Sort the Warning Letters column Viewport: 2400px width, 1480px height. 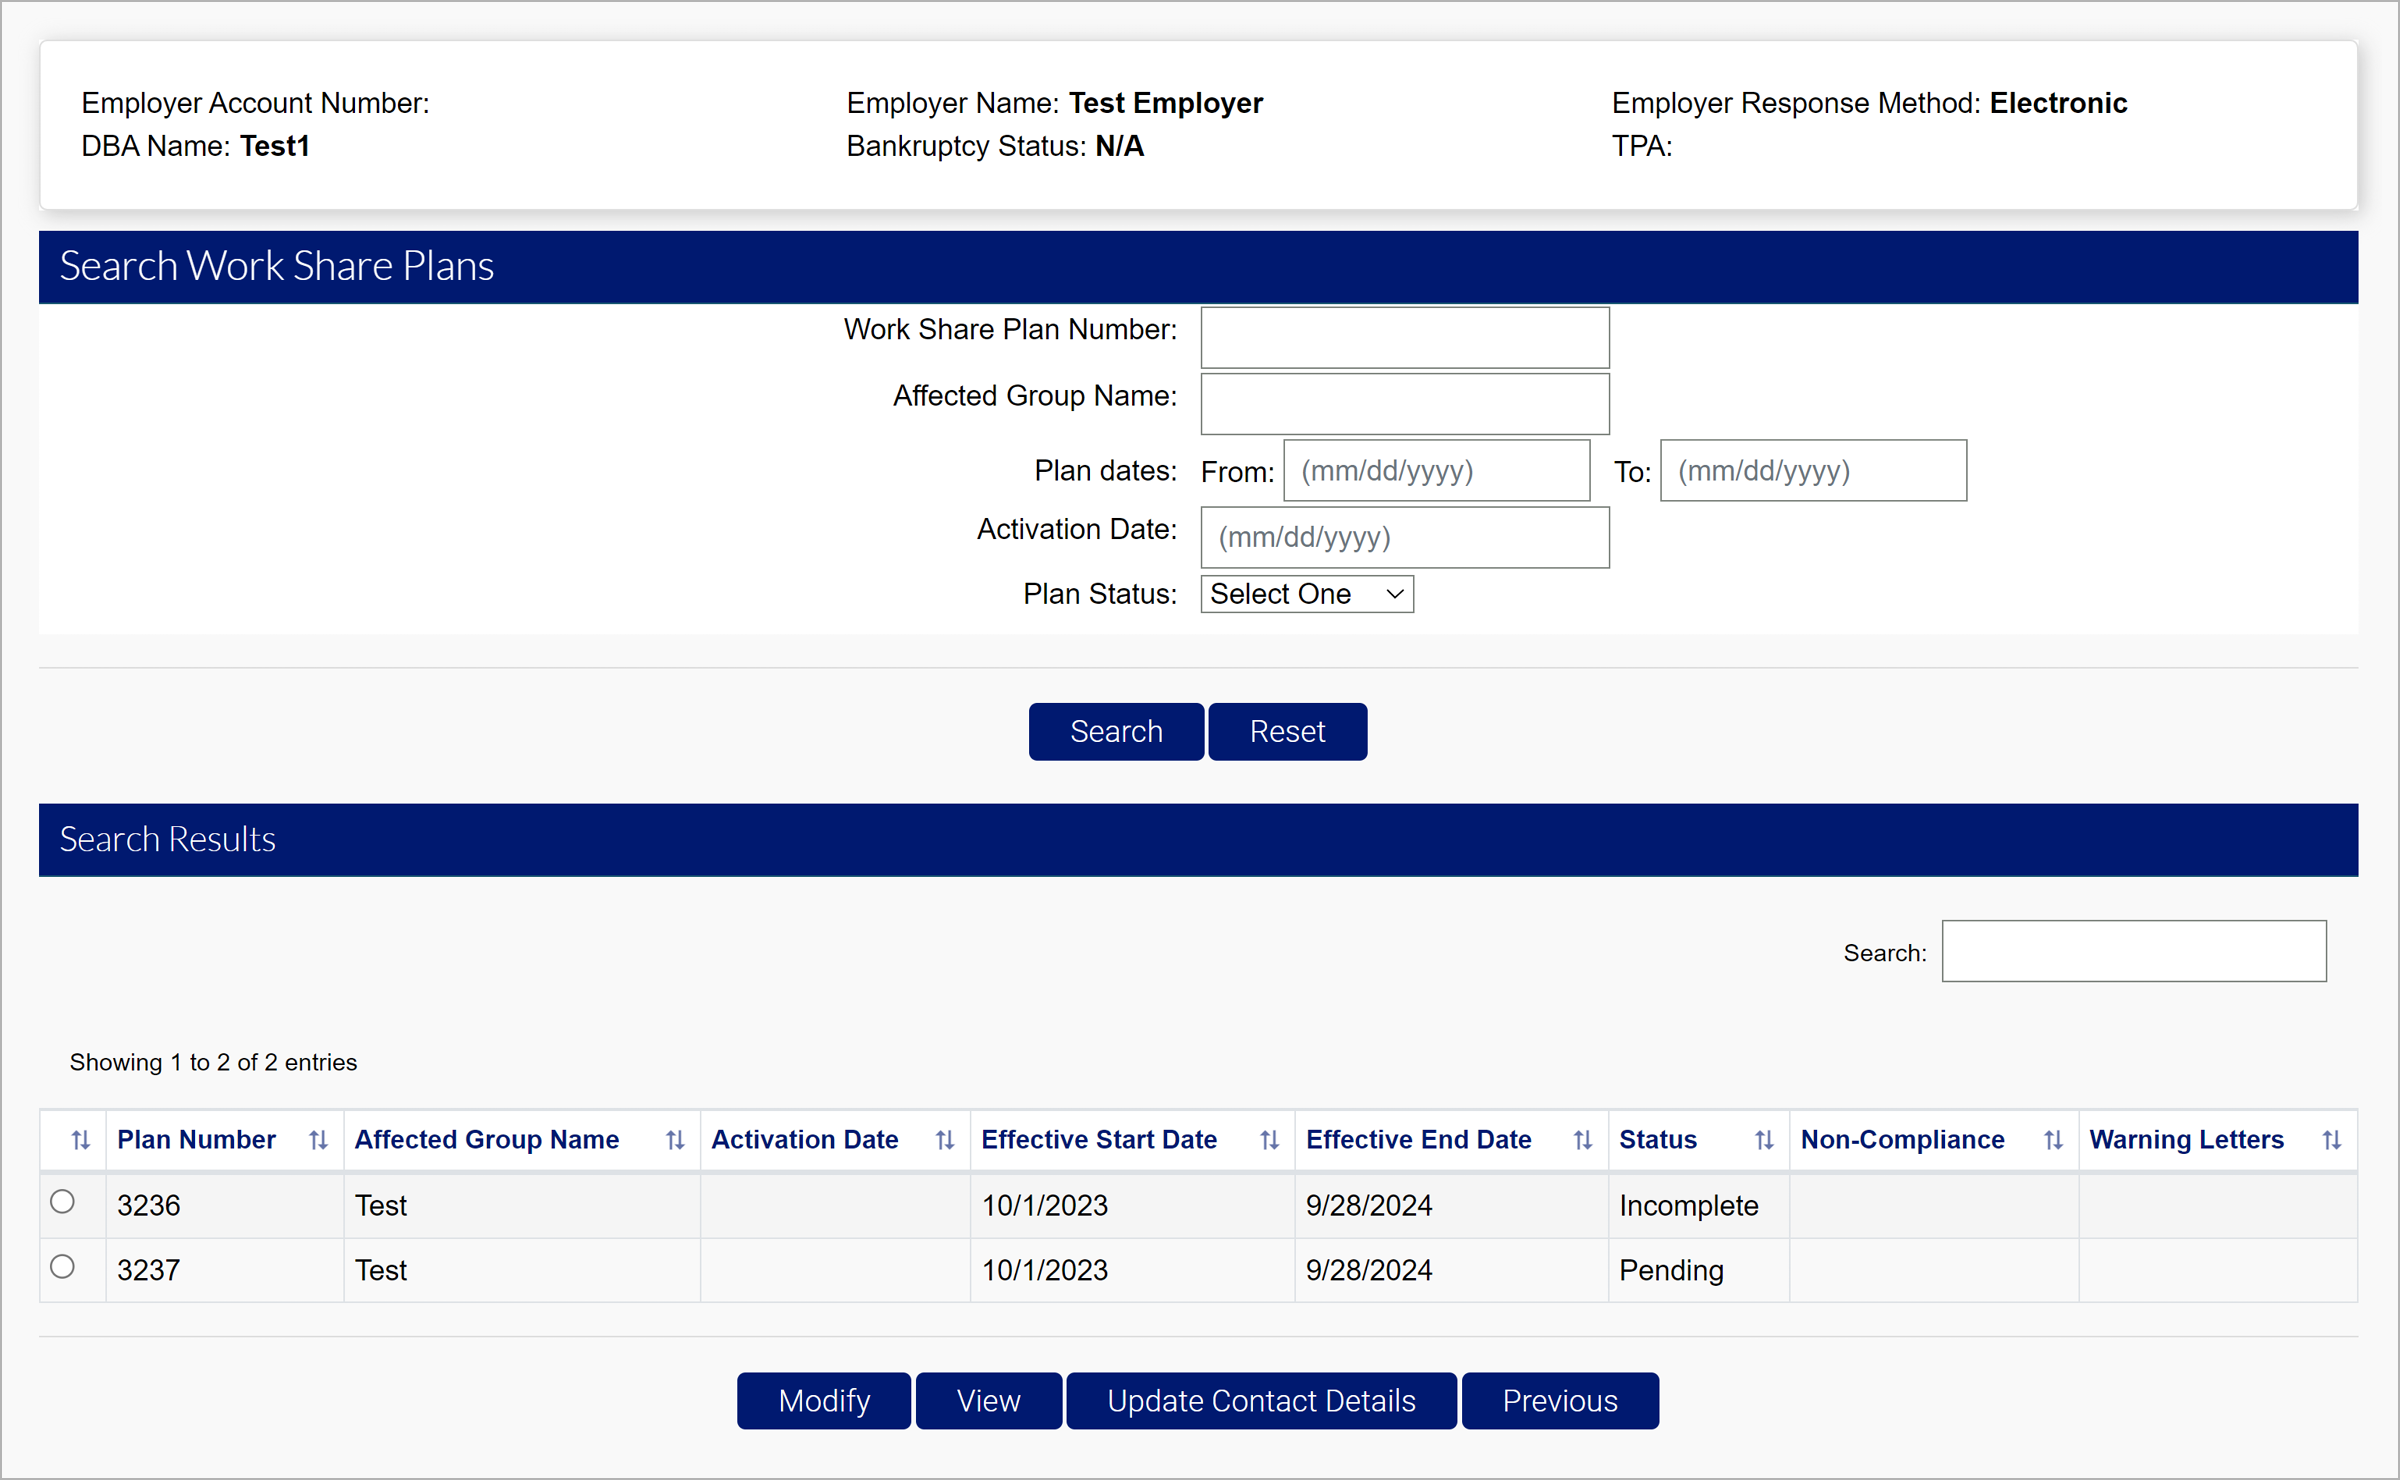coord(2332,1139)
